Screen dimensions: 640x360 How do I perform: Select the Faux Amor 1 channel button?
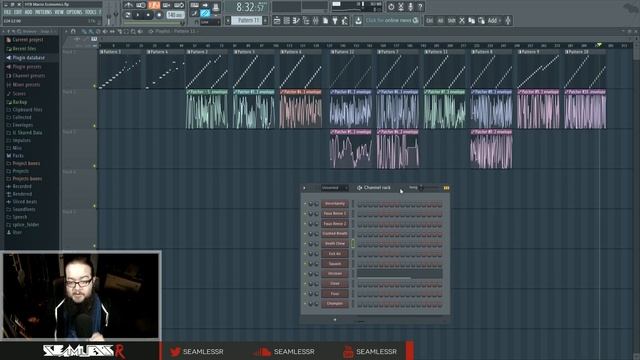click(335, 213)
